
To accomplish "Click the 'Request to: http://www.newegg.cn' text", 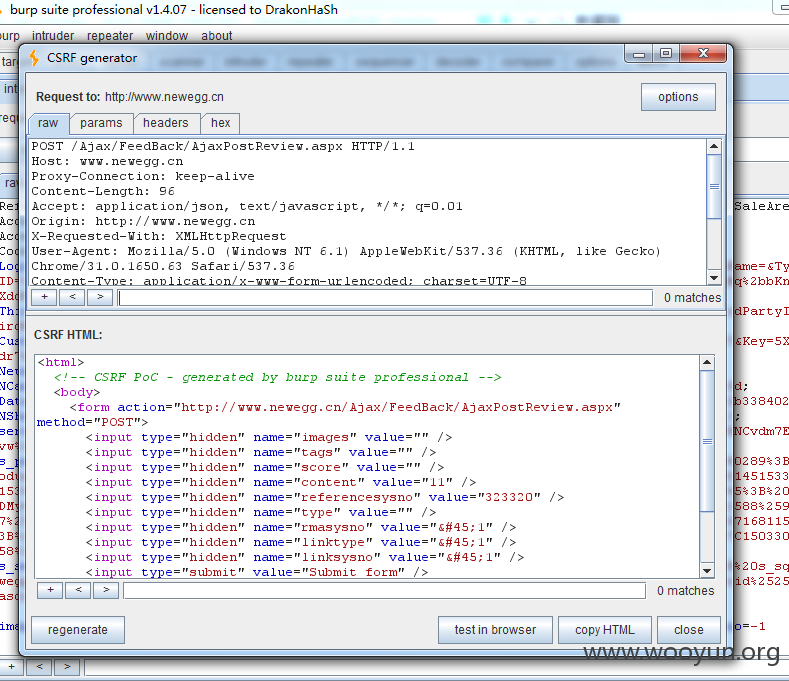I will 130,97.
